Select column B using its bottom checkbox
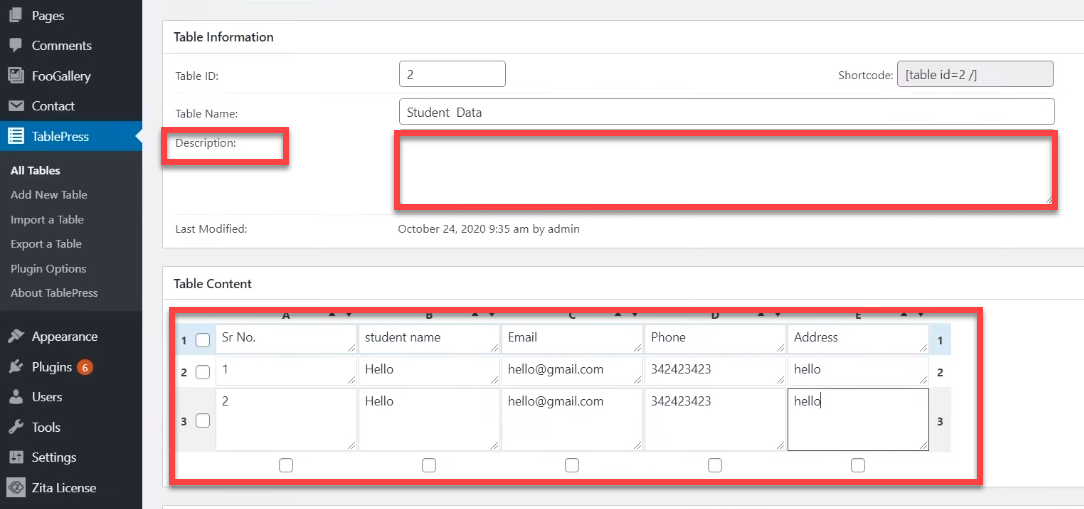The width and height of the screenshot is (1084, 509). (x=429, y=465)
